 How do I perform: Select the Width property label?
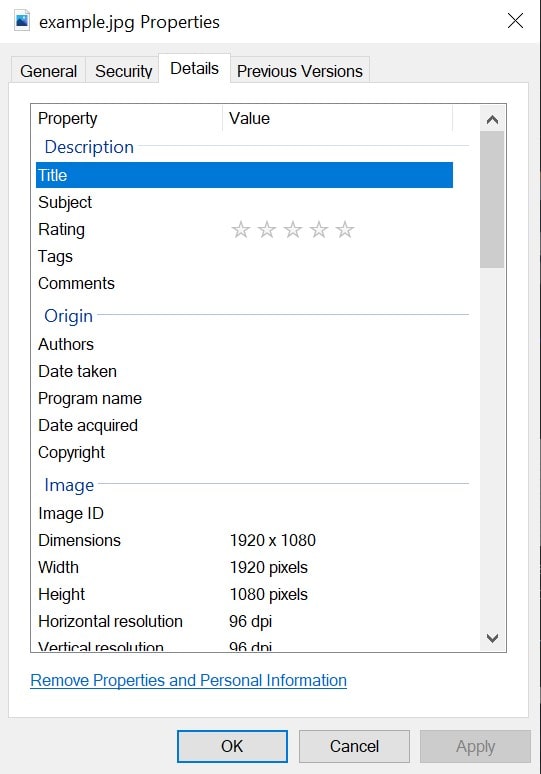58,567
